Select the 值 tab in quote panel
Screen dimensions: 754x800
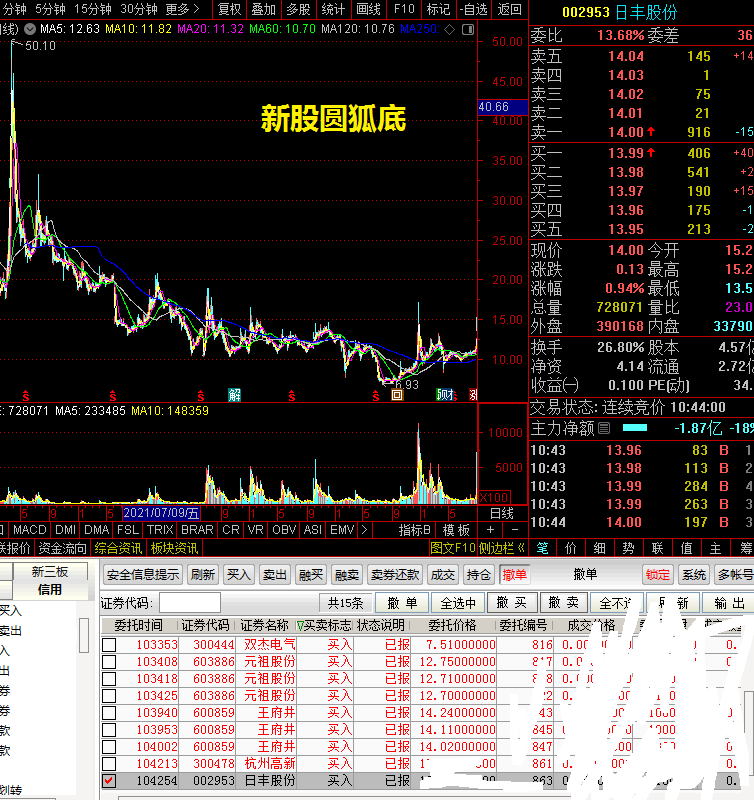tap(686, 548)
